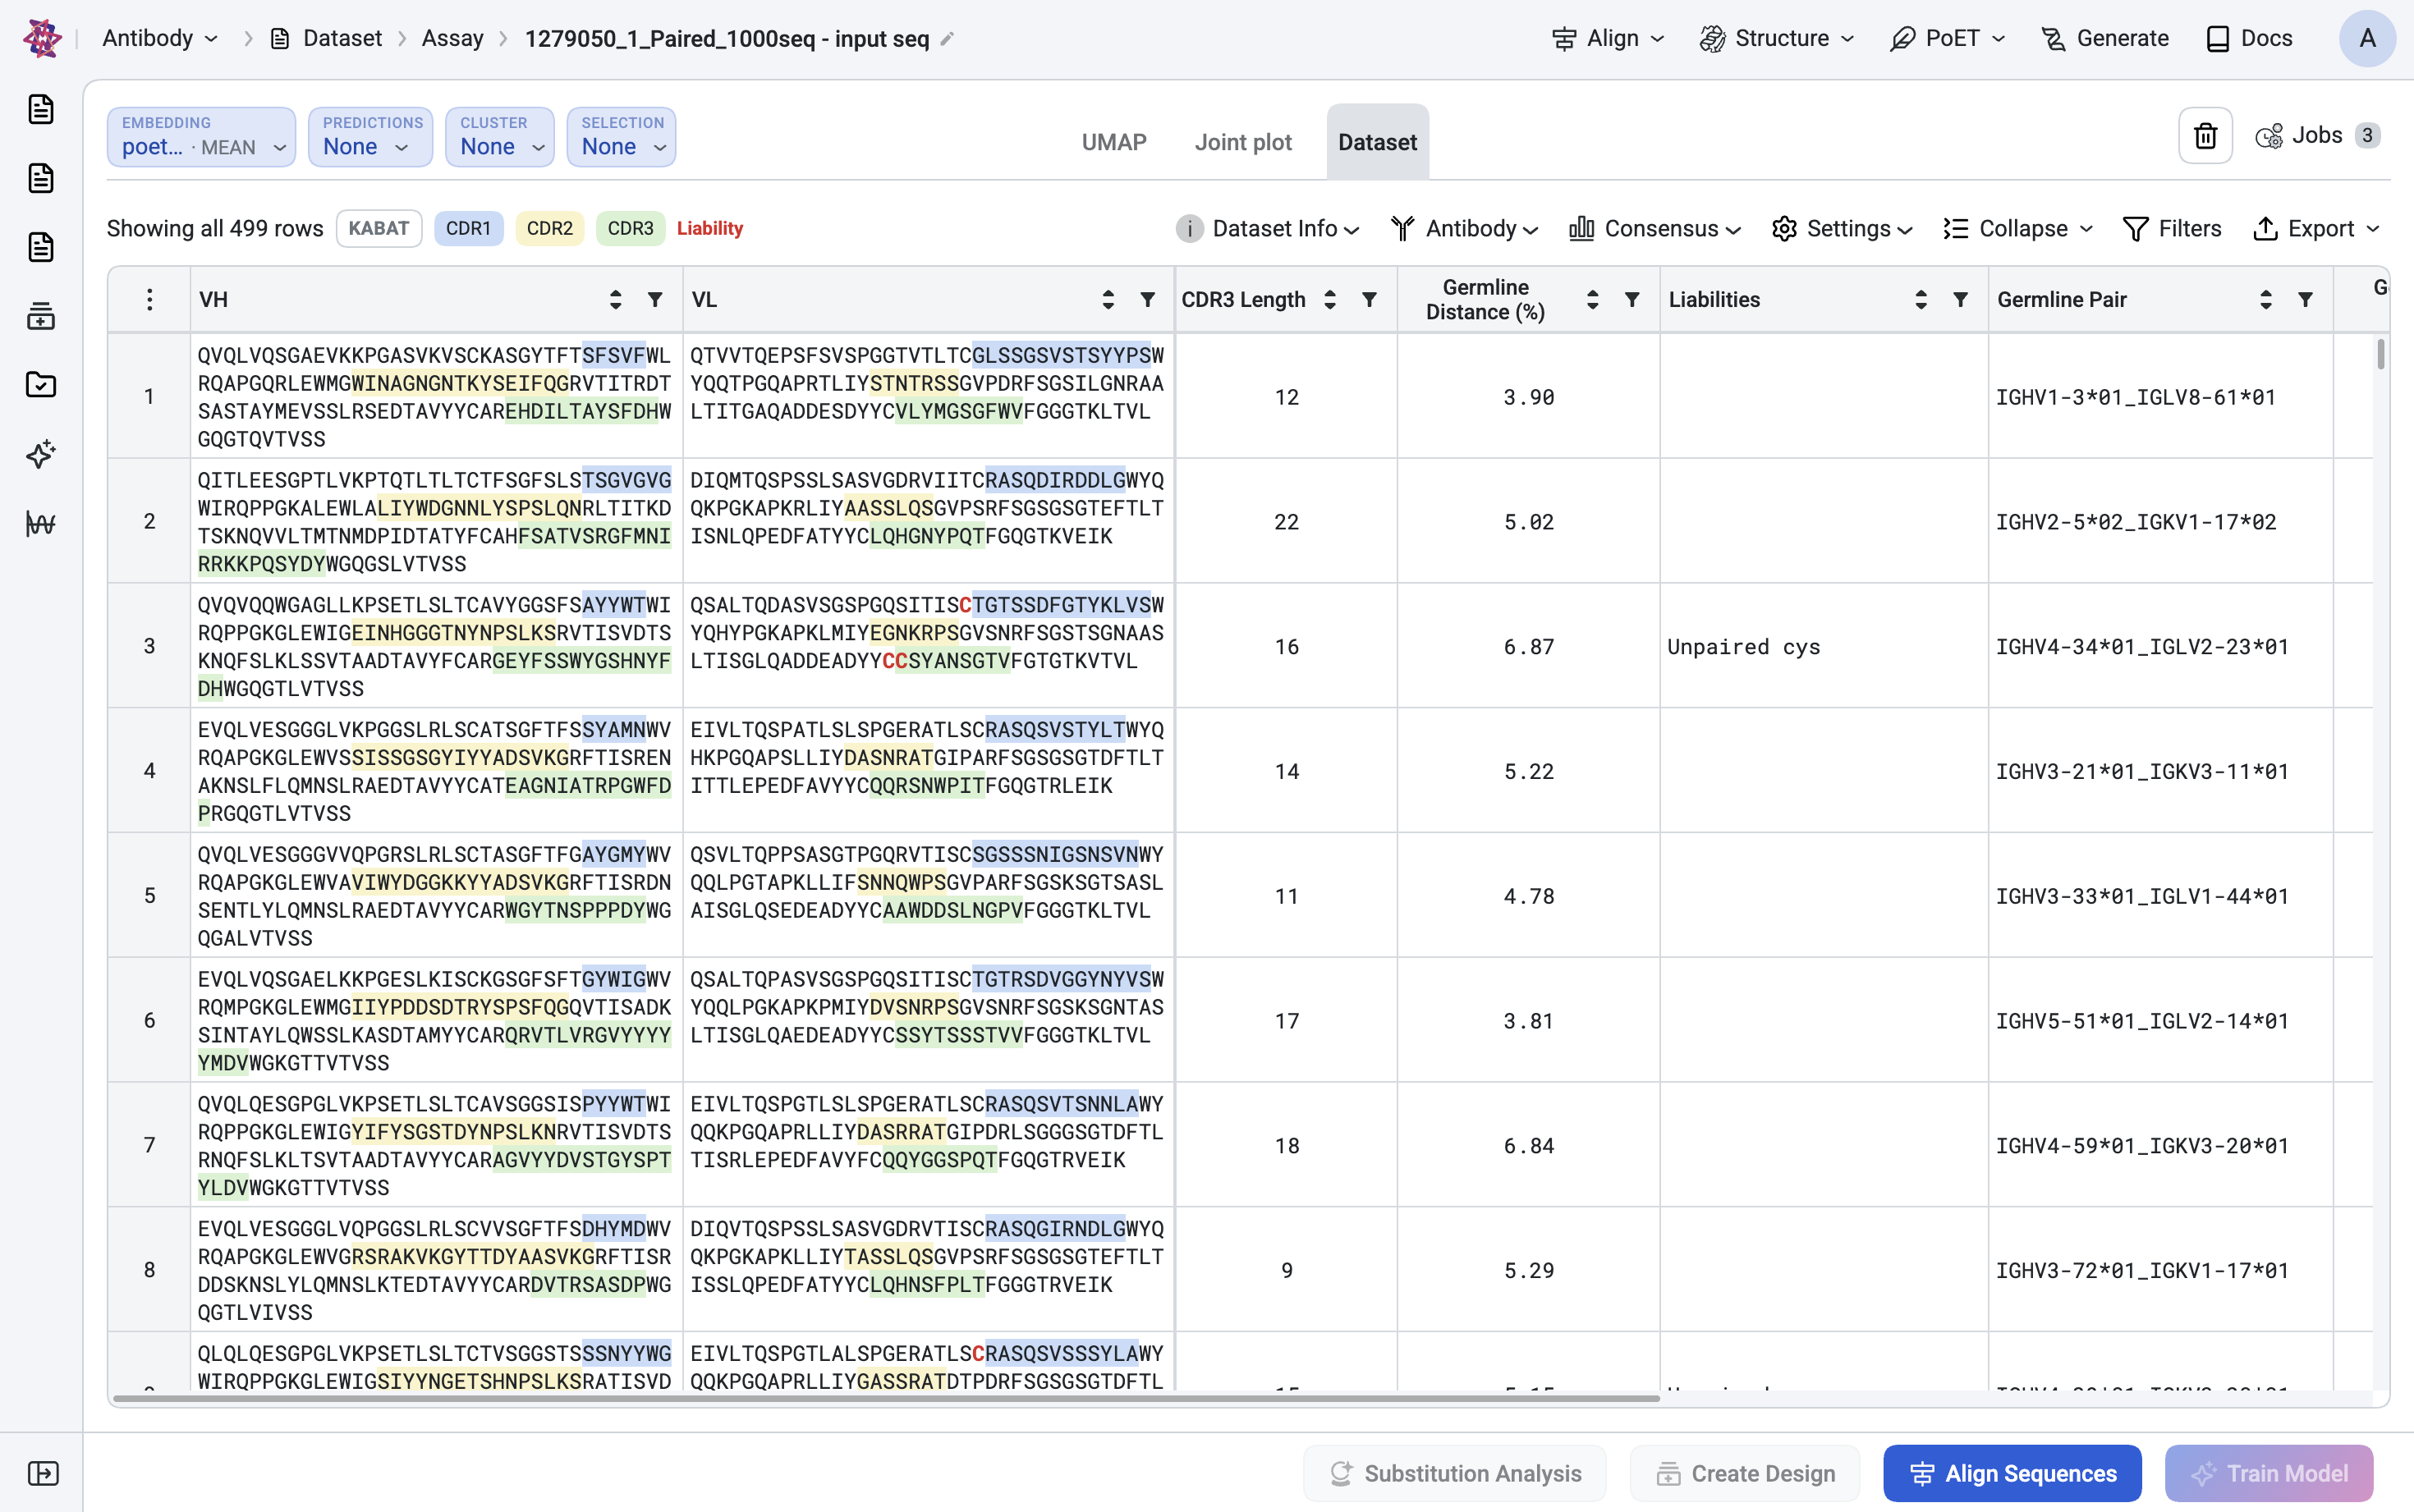Open the Embedding dropdown
2414x1512 pixels.
tap(202, 137)
